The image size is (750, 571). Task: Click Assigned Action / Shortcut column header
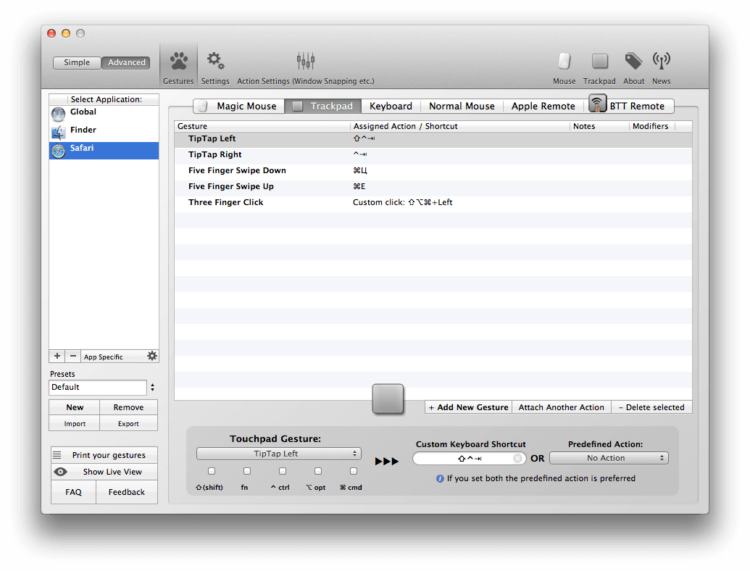tap(460, 126)
